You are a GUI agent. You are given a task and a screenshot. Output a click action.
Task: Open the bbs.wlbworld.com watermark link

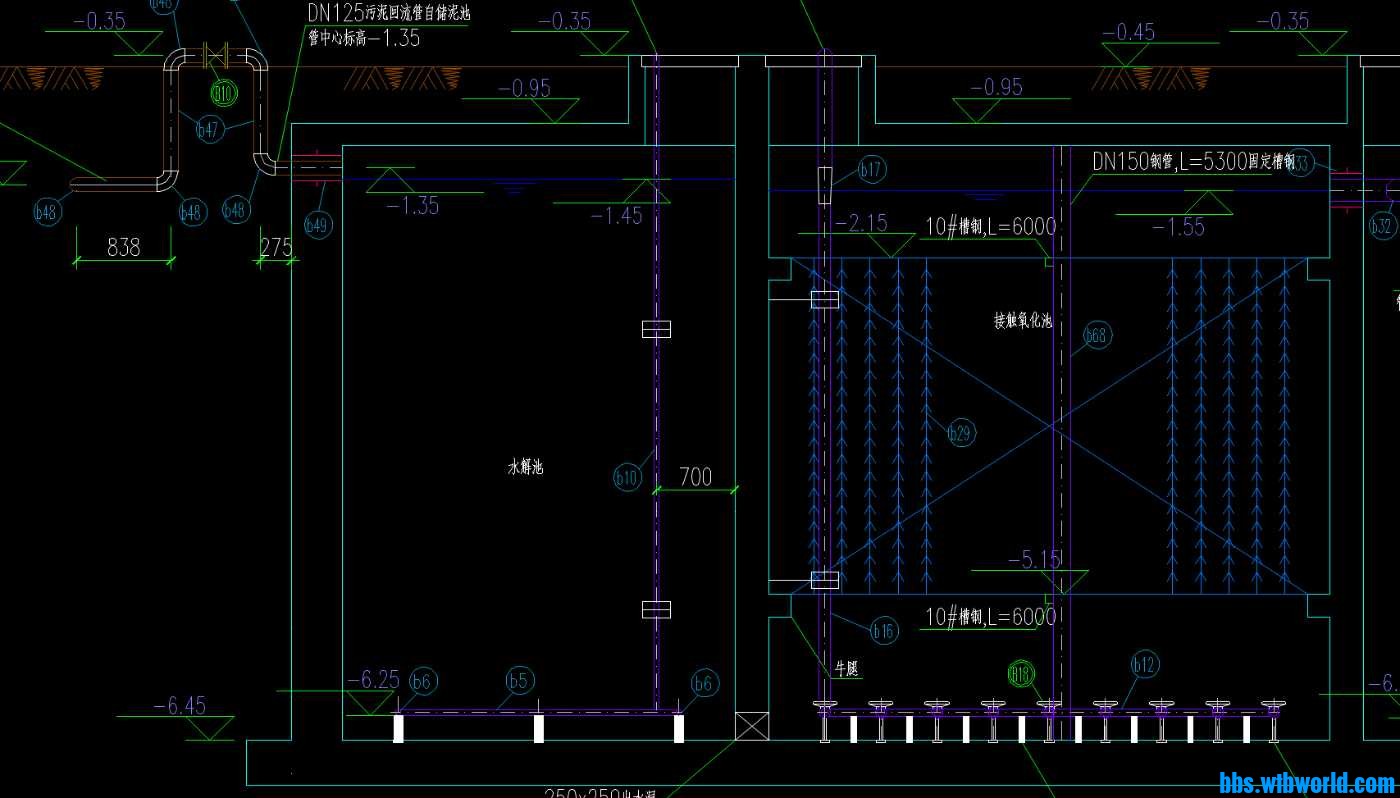click(1306, 782)
